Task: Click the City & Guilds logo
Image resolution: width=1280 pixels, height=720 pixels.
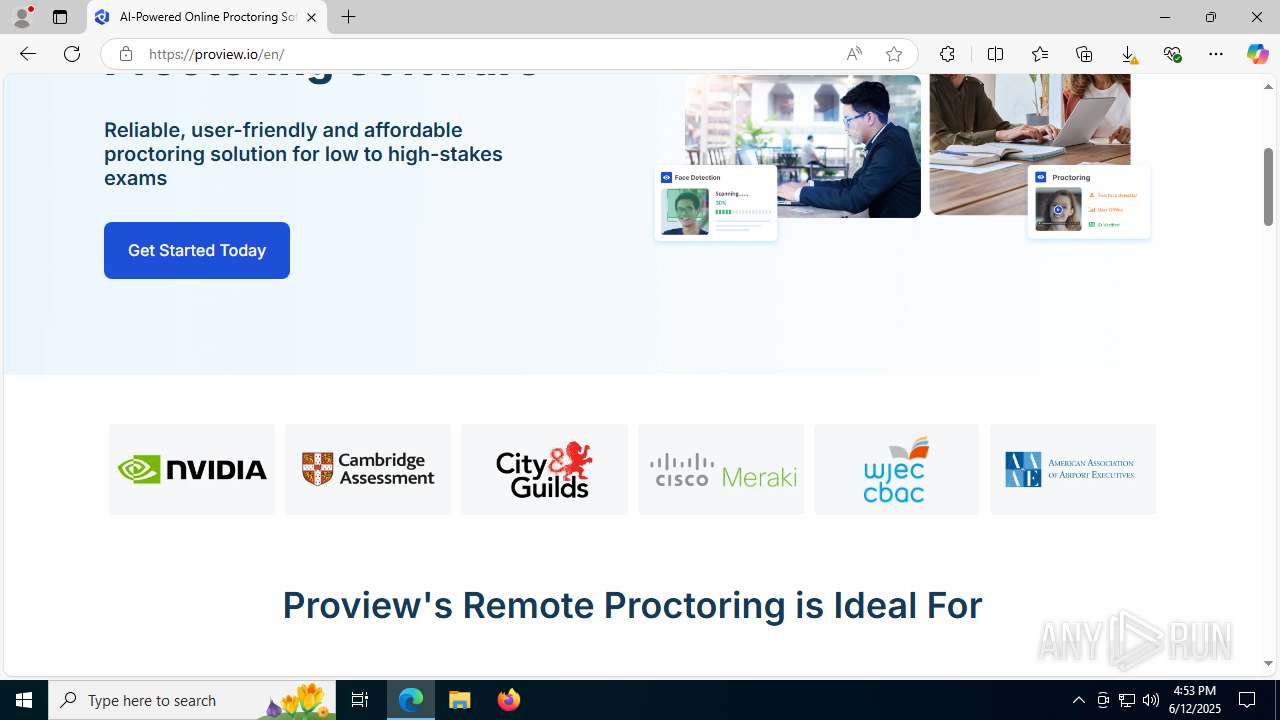Action: coord(544,469)
